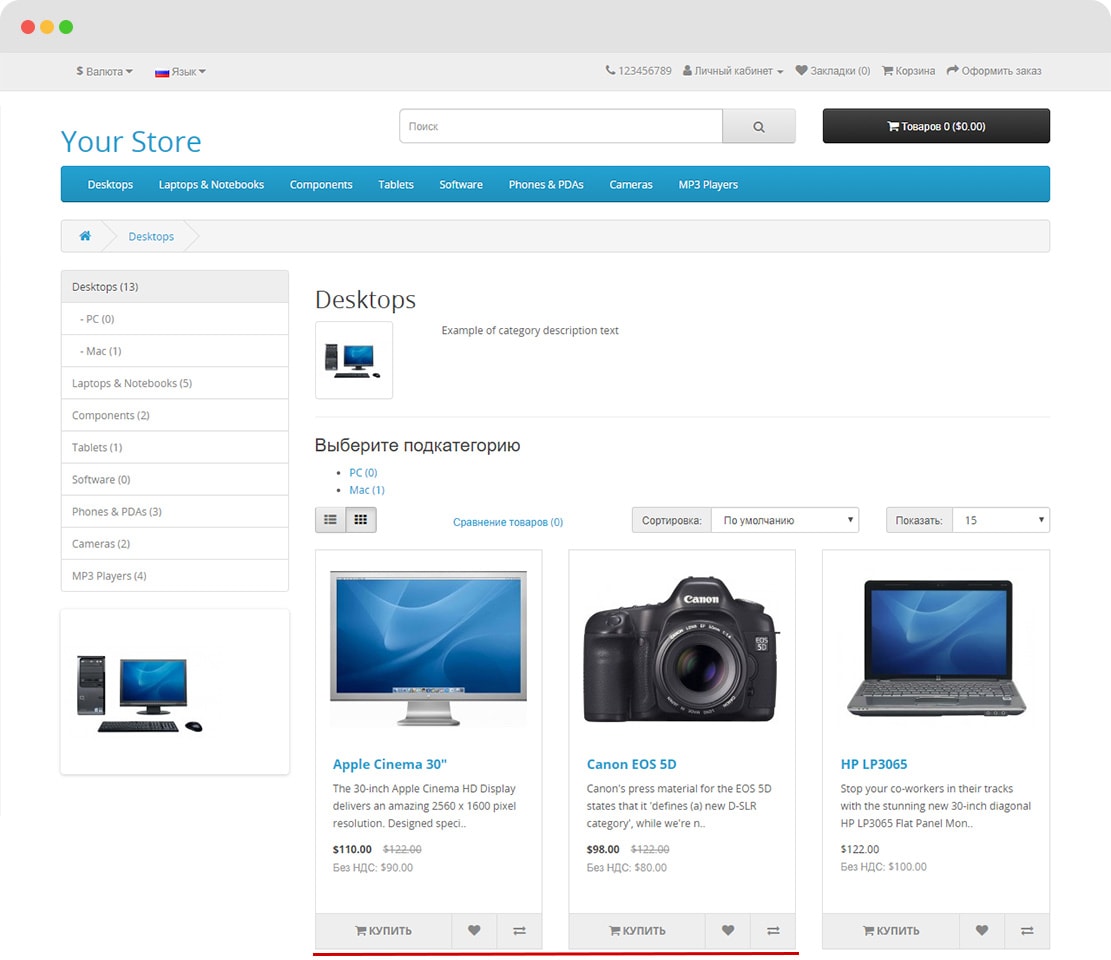Select Tablets (1) in sidebar

point(174,447)
